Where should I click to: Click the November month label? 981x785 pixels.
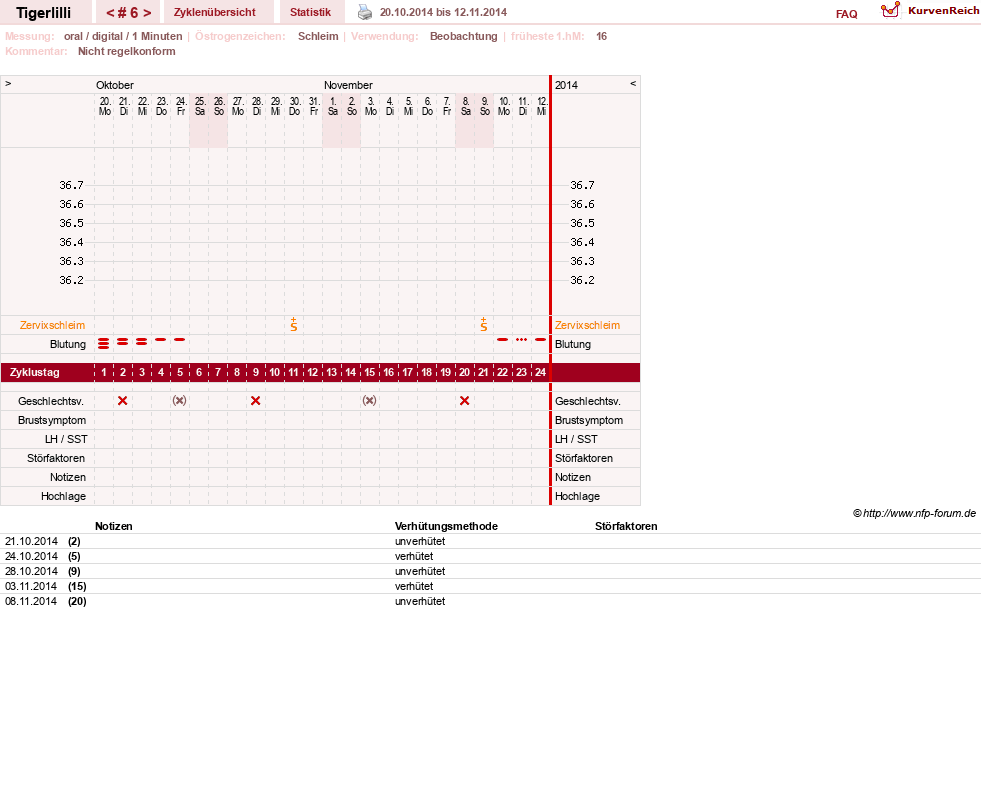(x=348, y=85)
